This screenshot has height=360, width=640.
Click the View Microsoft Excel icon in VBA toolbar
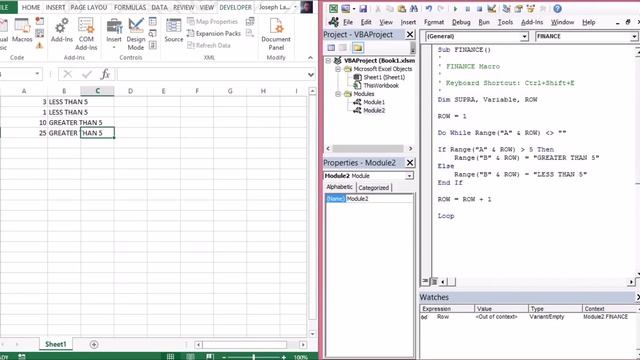click(x=333, y=8)
